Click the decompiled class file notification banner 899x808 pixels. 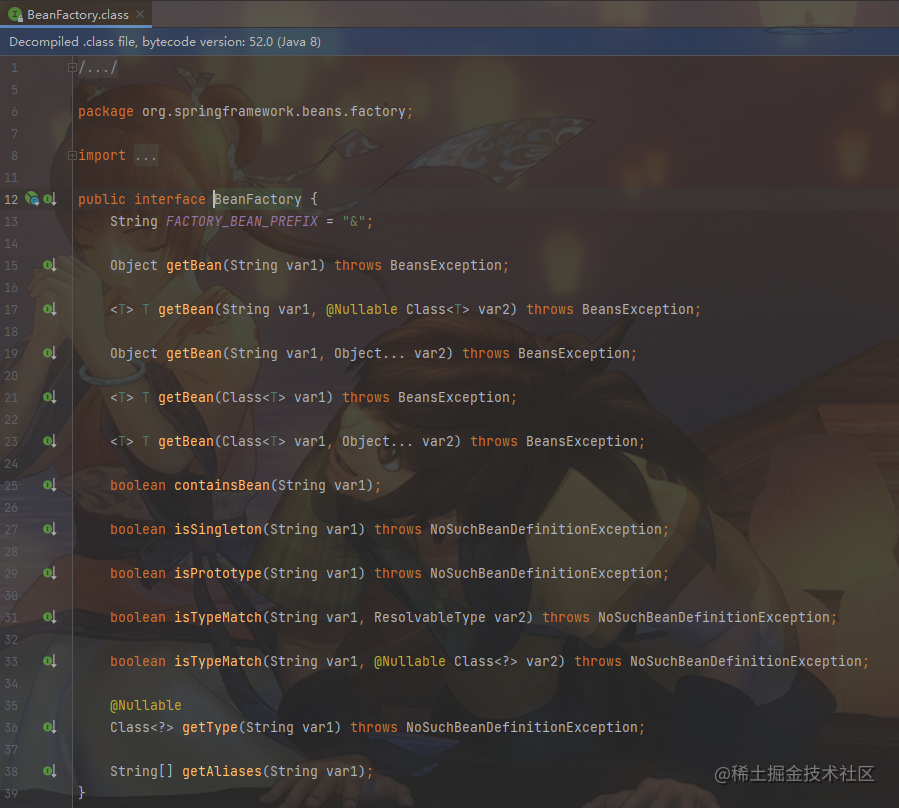point(450,42)
